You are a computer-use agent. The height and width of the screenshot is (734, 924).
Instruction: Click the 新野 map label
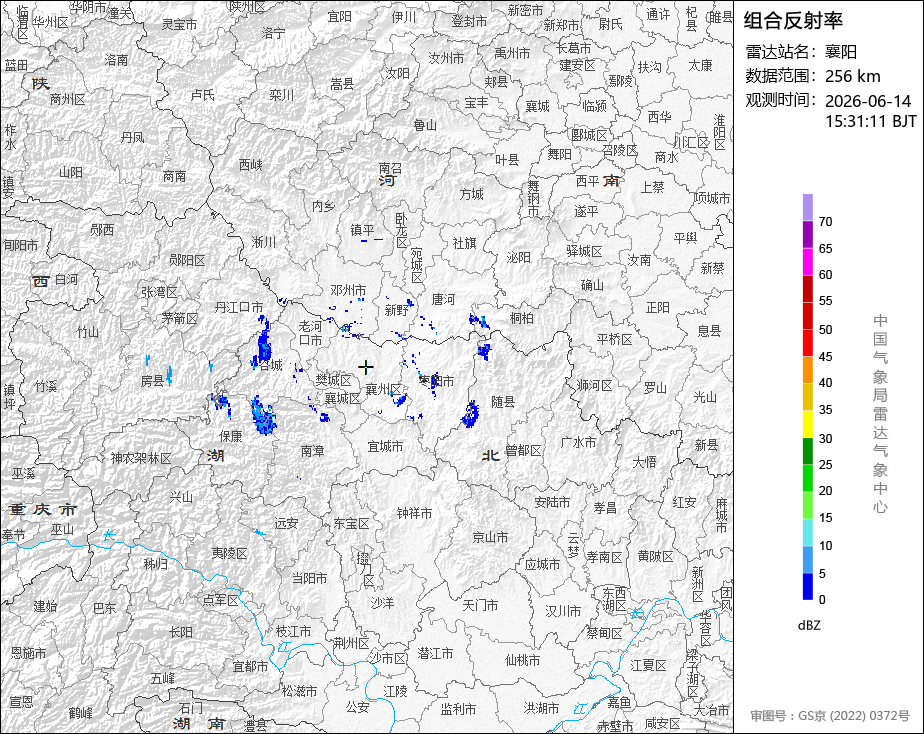[x=397, y=310]
